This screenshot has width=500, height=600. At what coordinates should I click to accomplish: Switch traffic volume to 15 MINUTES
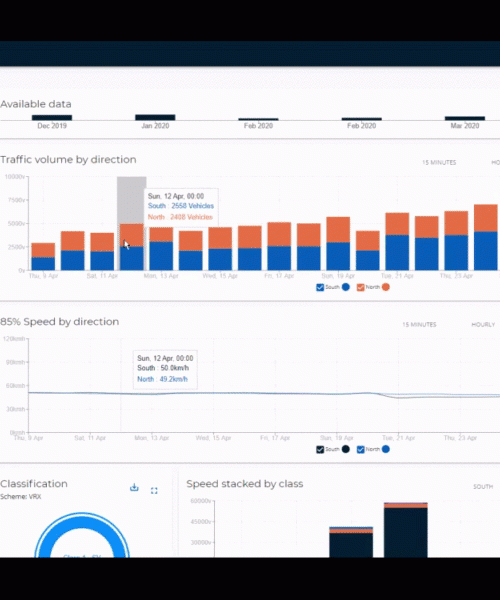(x=439, y=163)
